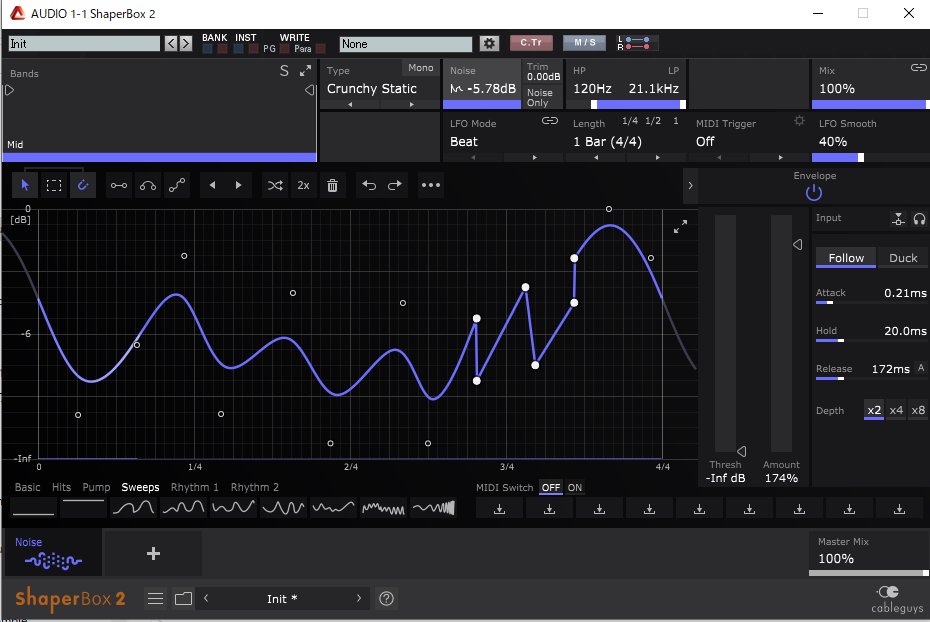930x622 pixels.
Task: Shift the wave right in toolbar
Action: tap(238, 186)
